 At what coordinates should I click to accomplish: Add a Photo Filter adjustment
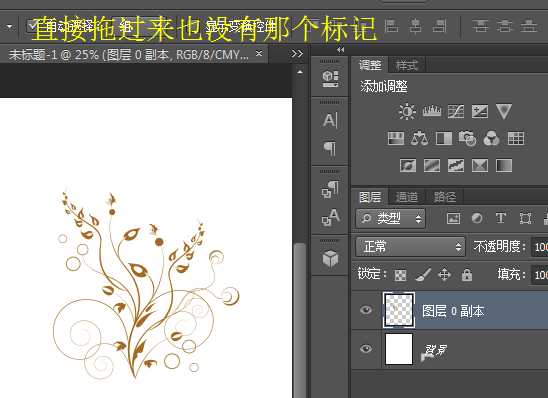pyautogui.click(x=467, y=138)
